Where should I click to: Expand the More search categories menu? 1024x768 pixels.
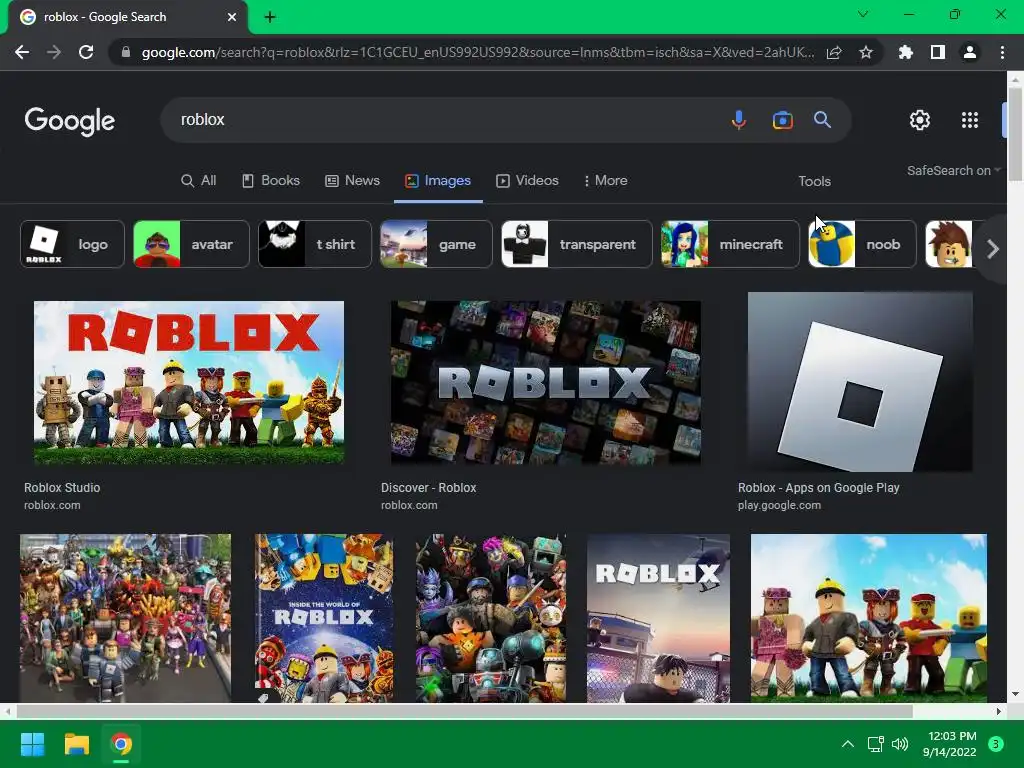coord(605,181)
